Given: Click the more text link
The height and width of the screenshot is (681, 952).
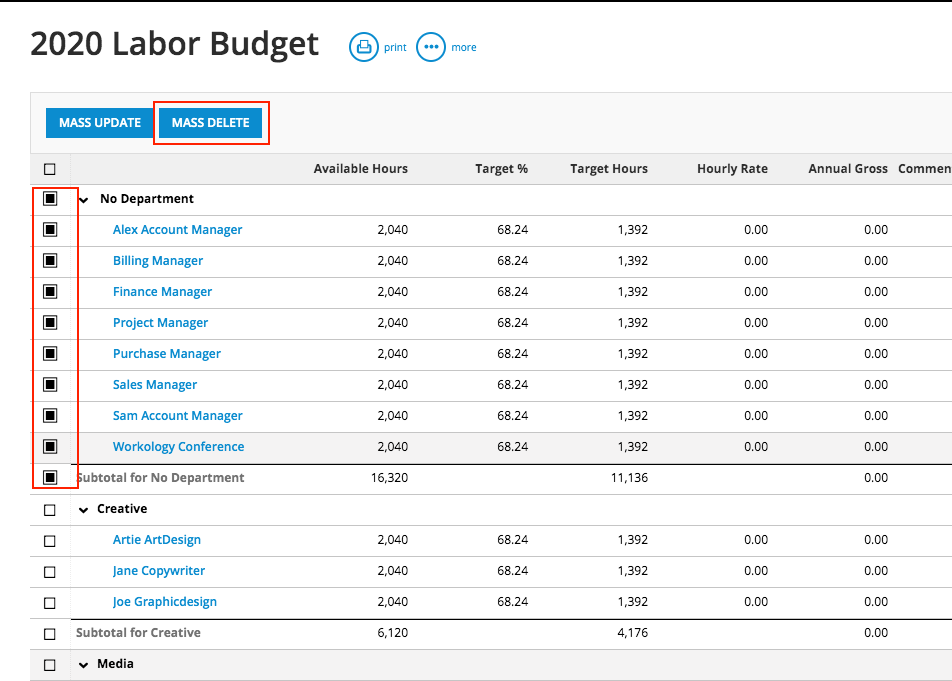Looking at the screenshot, I should (464, 47).
